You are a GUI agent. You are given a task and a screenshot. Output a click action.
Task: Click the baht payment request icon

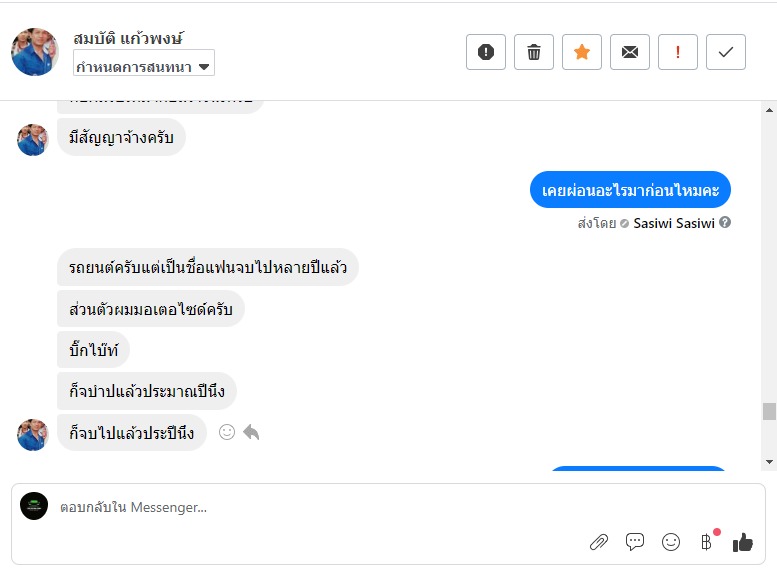point(706,542)
